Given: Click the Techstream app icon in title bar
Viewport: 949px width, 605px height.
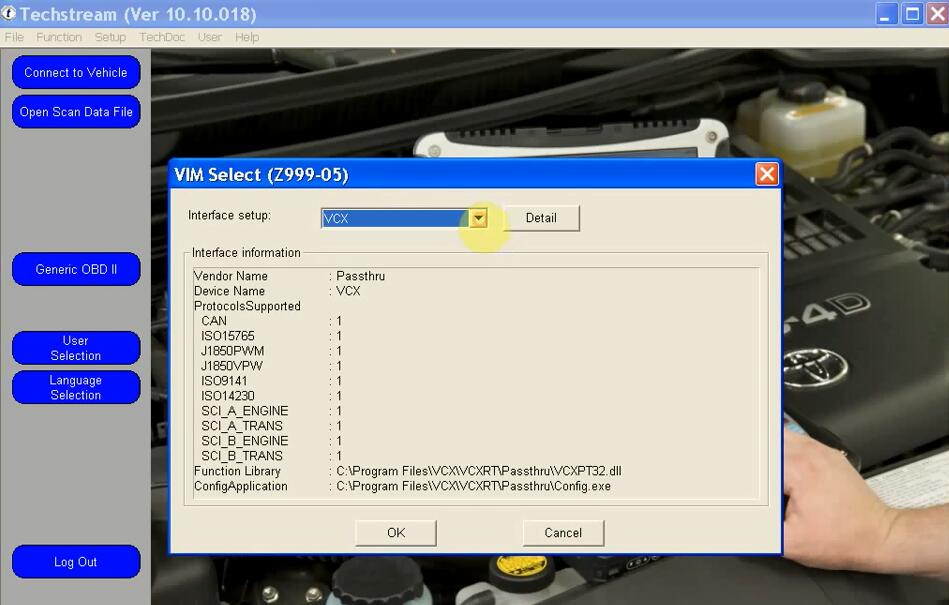Looking at the screenshot, I should click(8, 13).
